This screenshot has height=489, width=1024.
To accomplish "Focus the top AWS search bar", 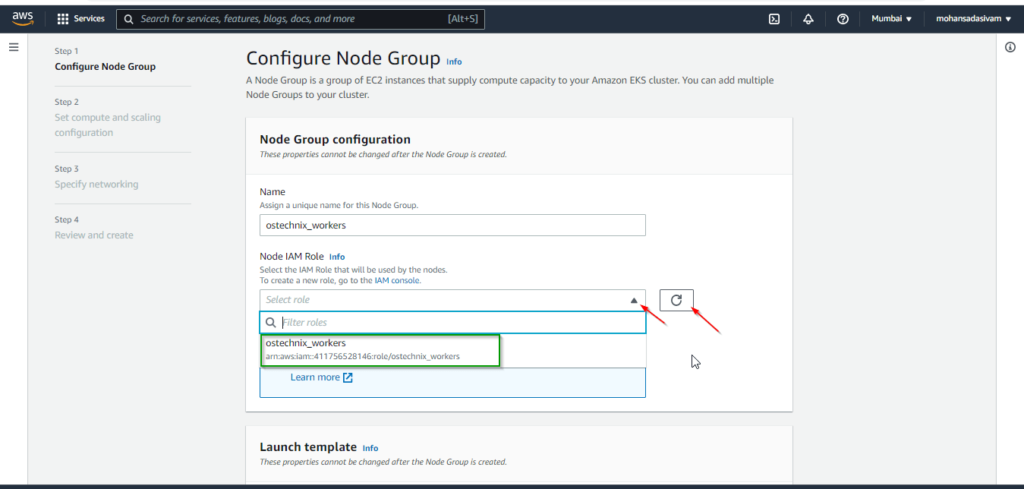I will coord(300,19).
